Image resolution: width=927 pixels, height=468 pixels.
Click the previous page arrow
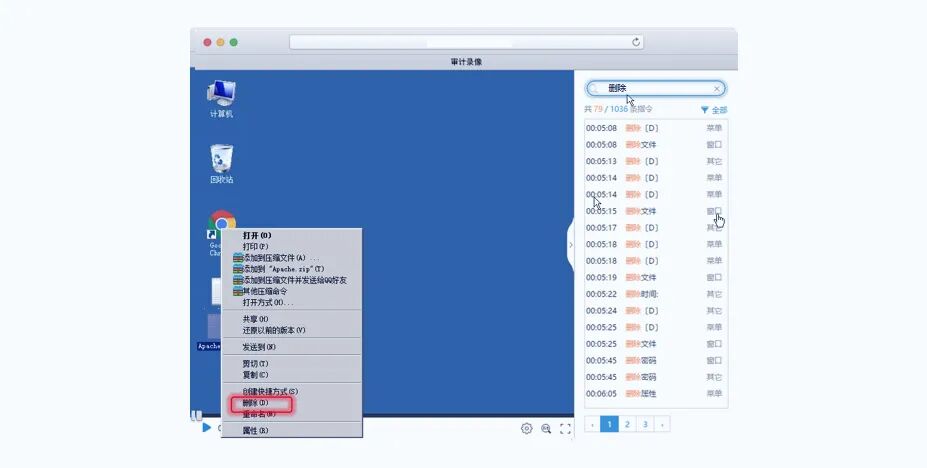592,424
